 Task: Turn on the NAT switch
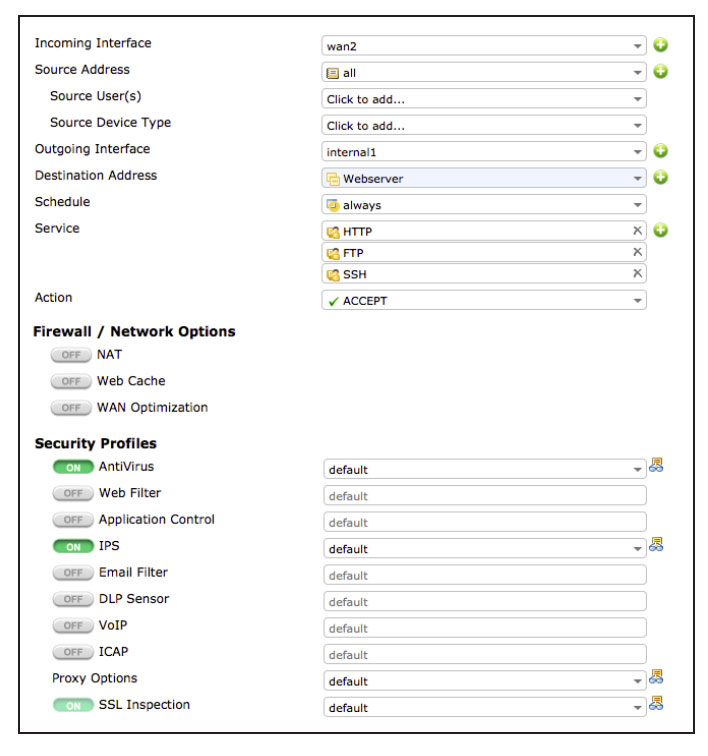(71, 355)
